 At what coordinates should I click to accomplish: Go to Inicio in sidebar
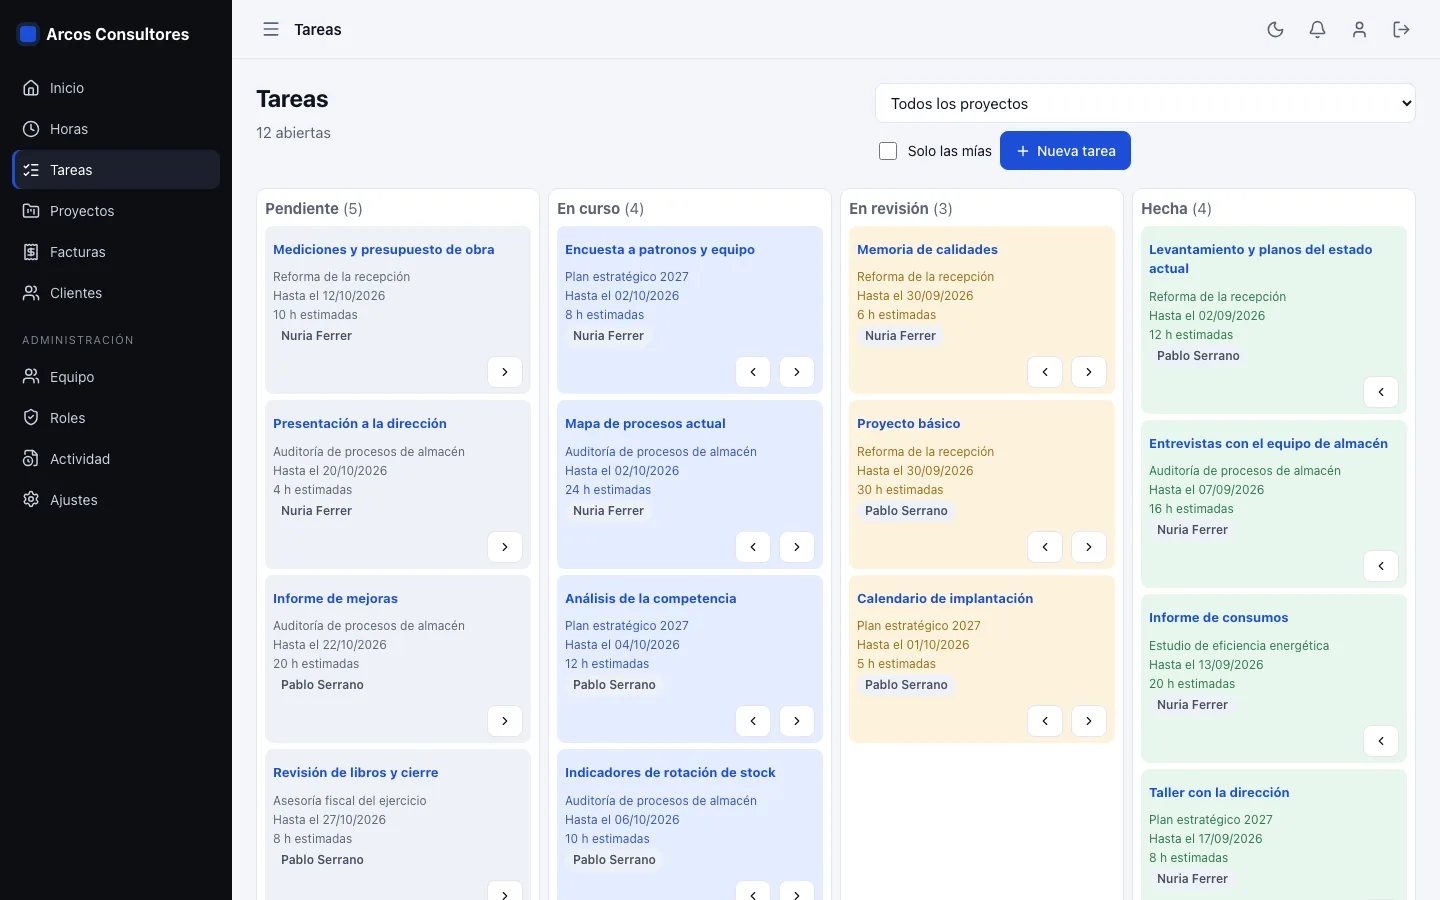coord(116,88)
